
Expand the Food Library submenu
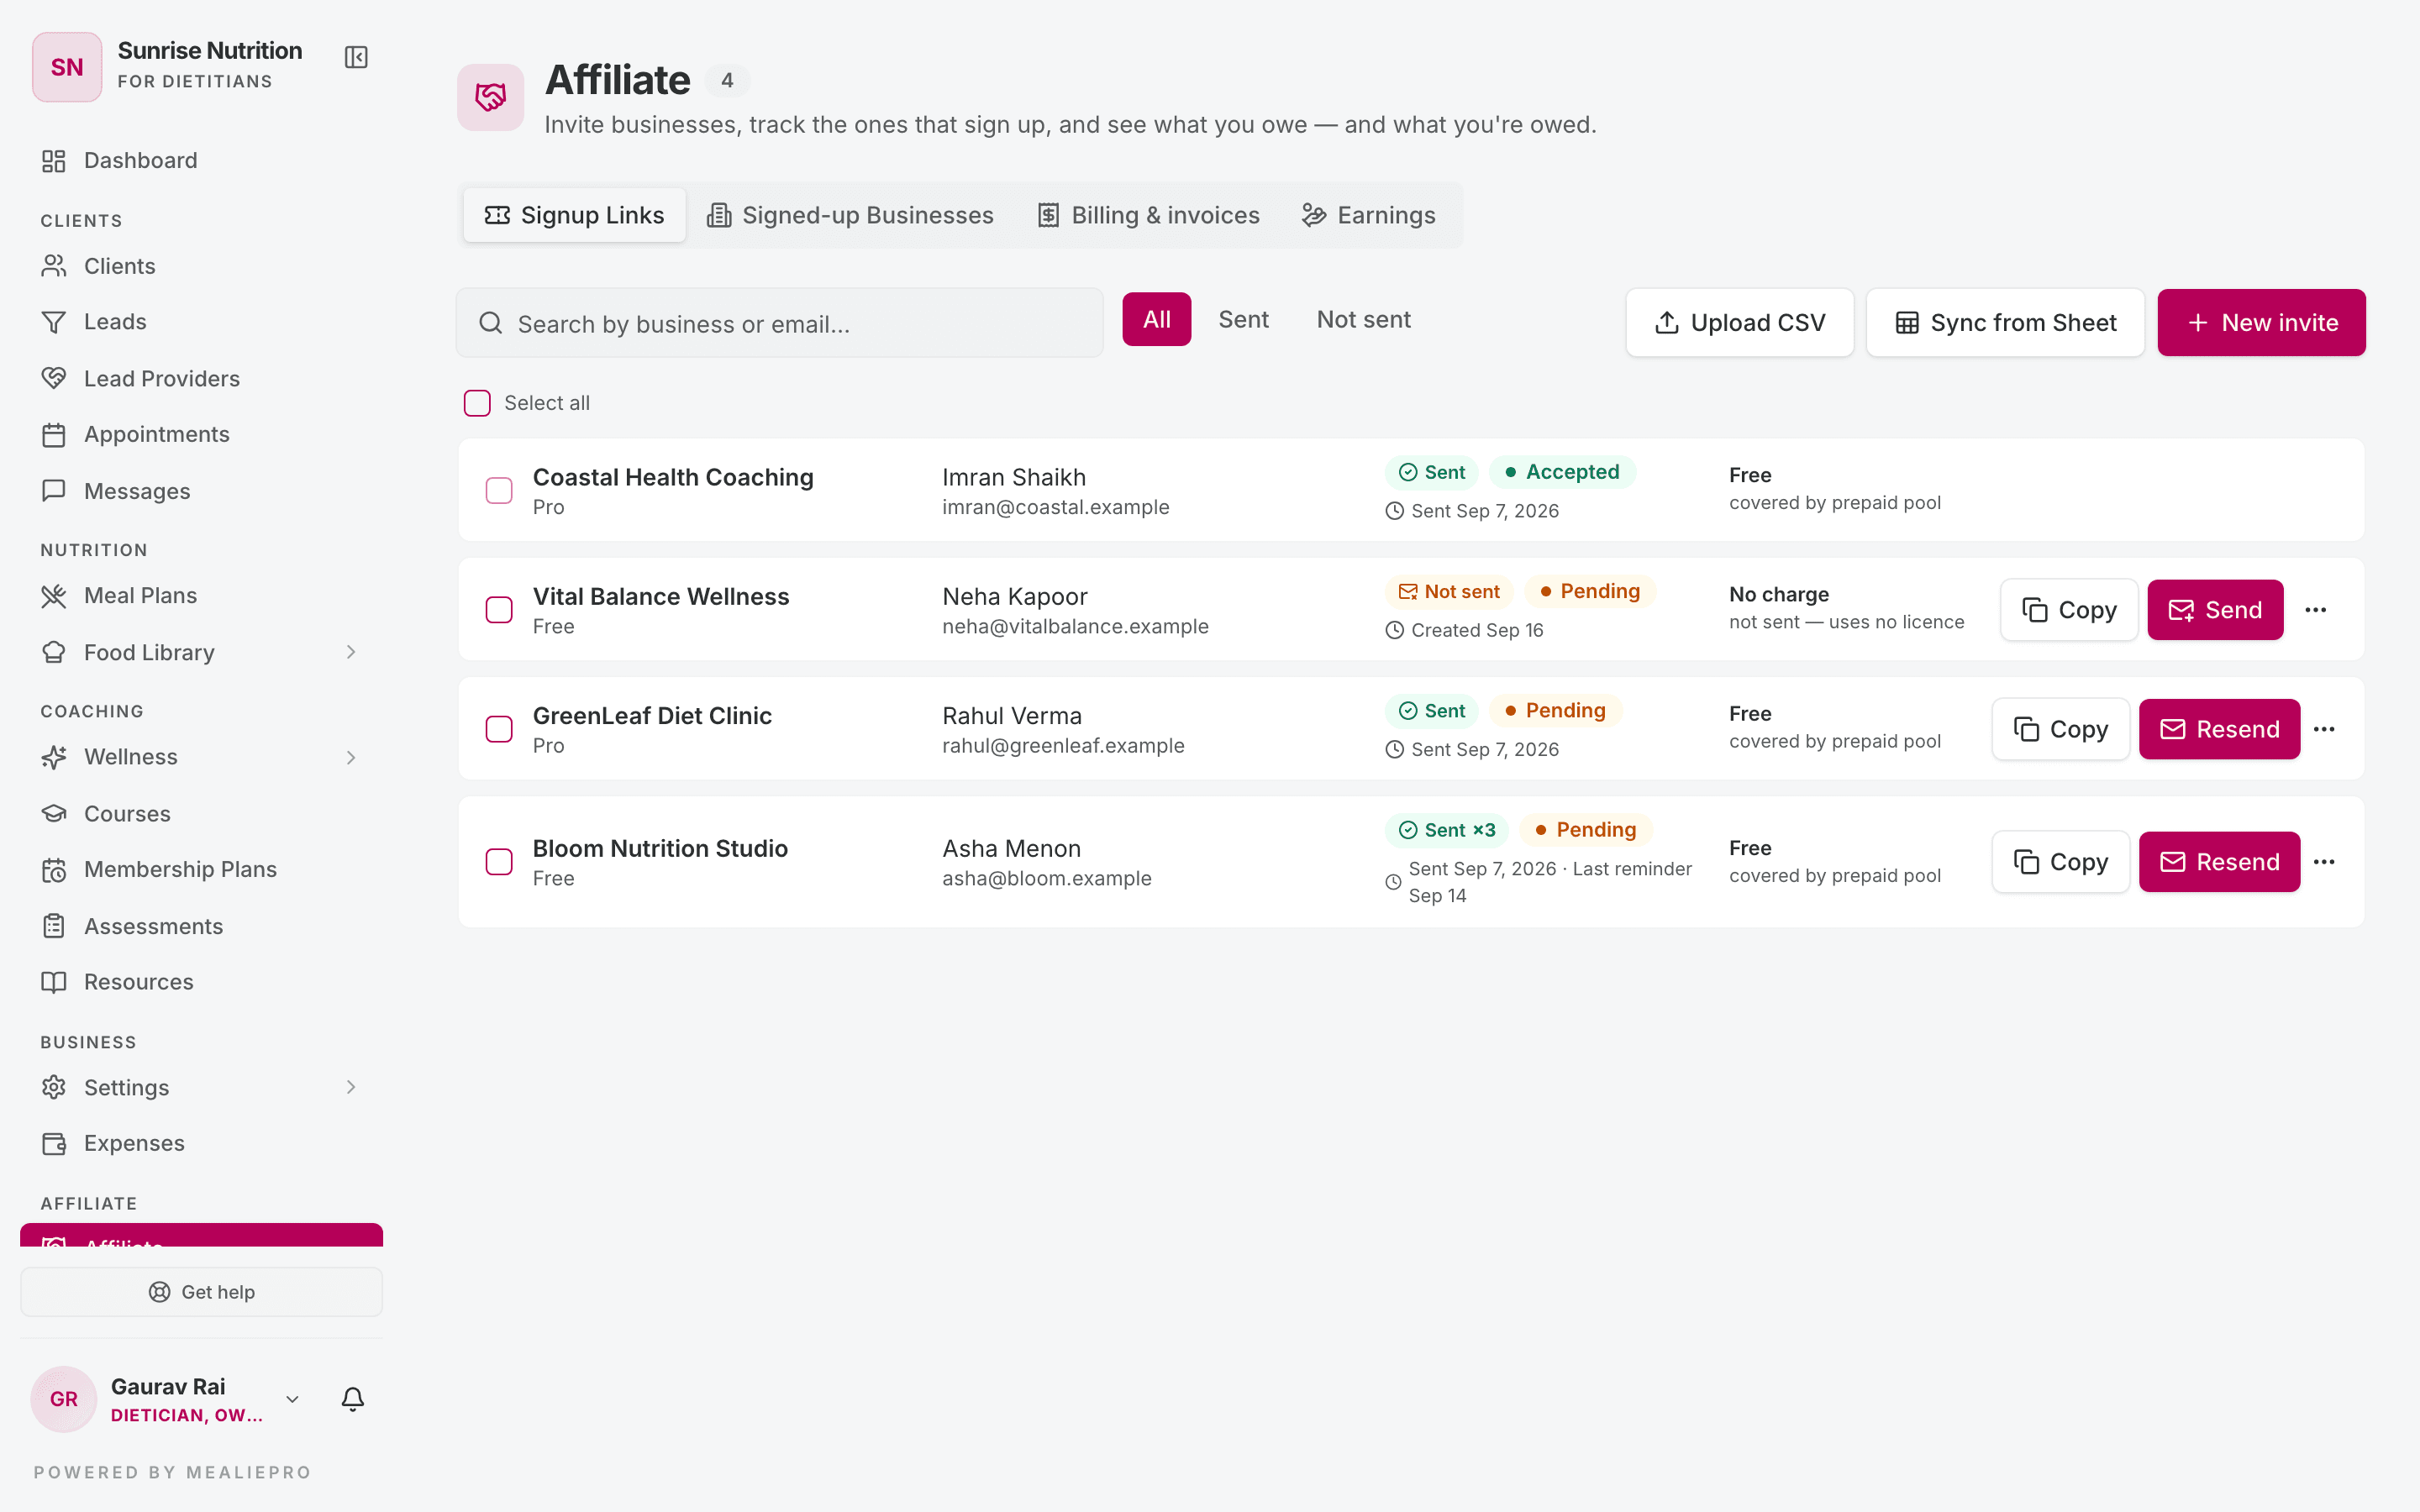coord(351,652)
